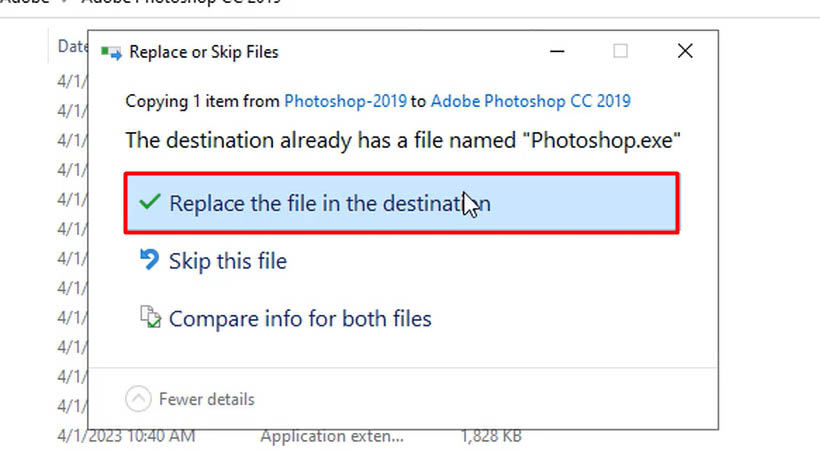Click the Application extension type cell
The image size is (820, 450).
[x=332, y=436]
